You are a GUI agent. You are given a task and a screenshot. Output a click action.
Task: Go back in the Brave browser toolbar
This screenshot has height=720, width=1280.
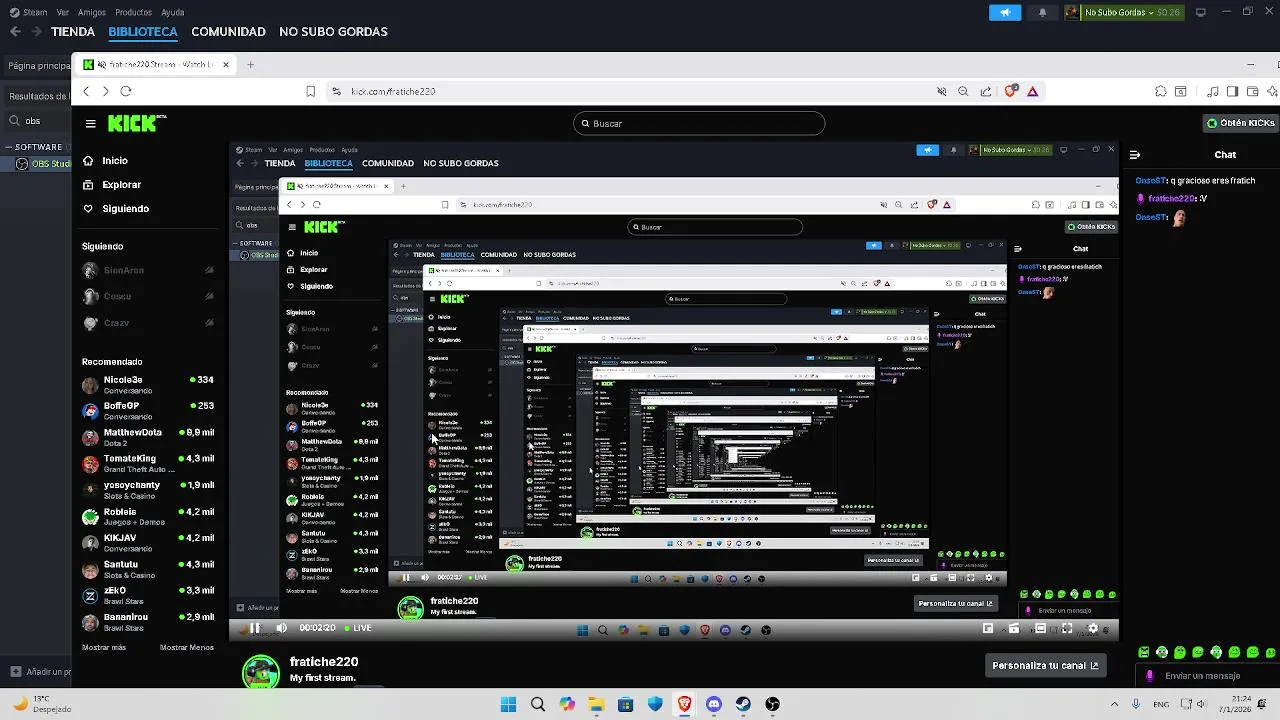pyautogui.click(x=86, y=91)
